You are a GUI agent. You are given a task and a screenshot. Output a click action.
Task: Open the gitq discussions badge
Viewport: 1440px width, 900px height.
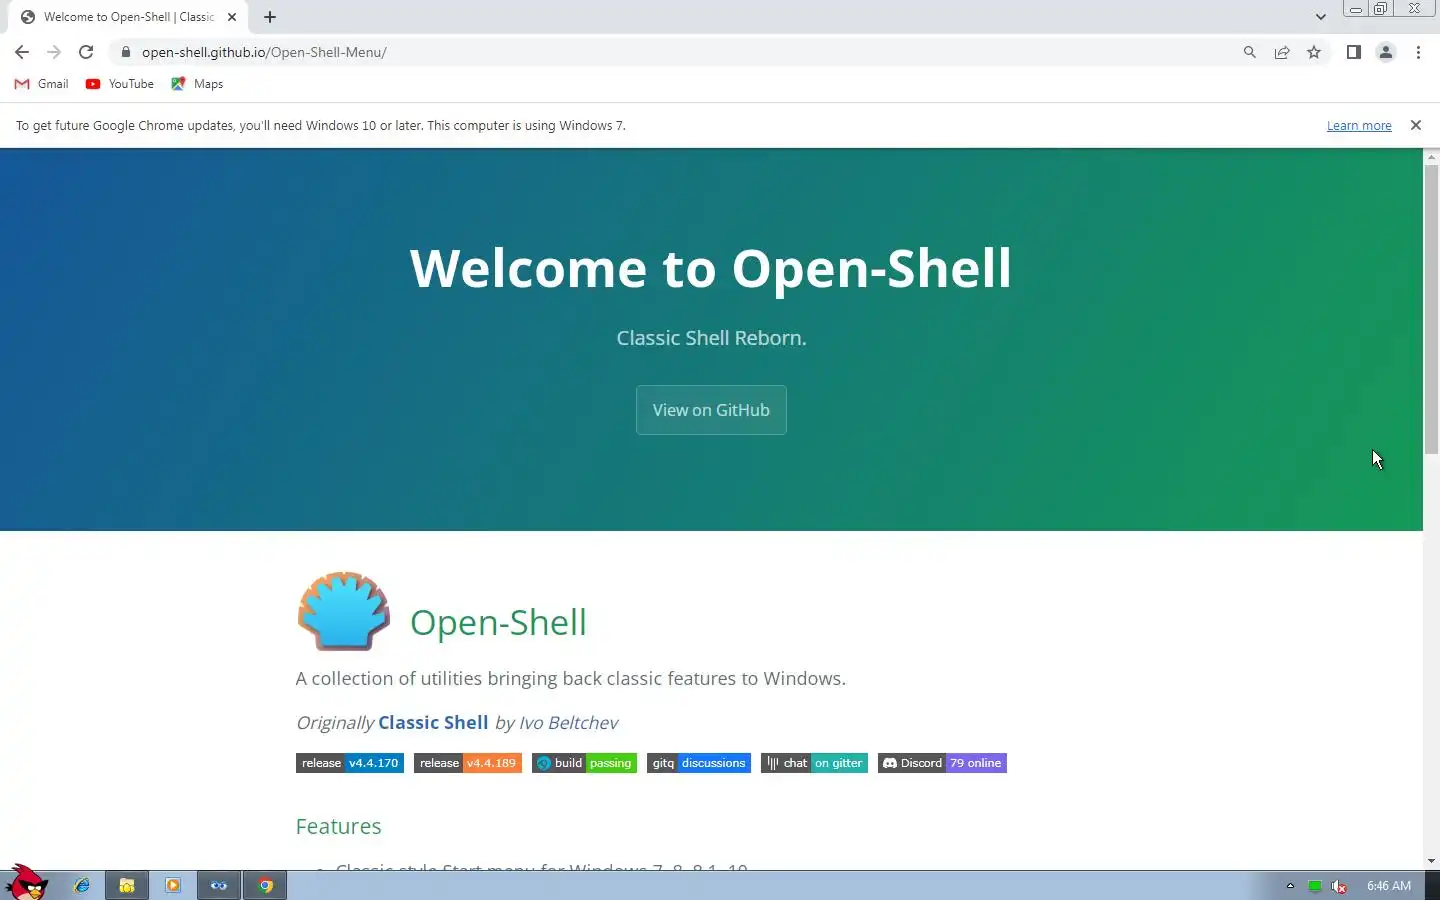(x=699, y=763)
